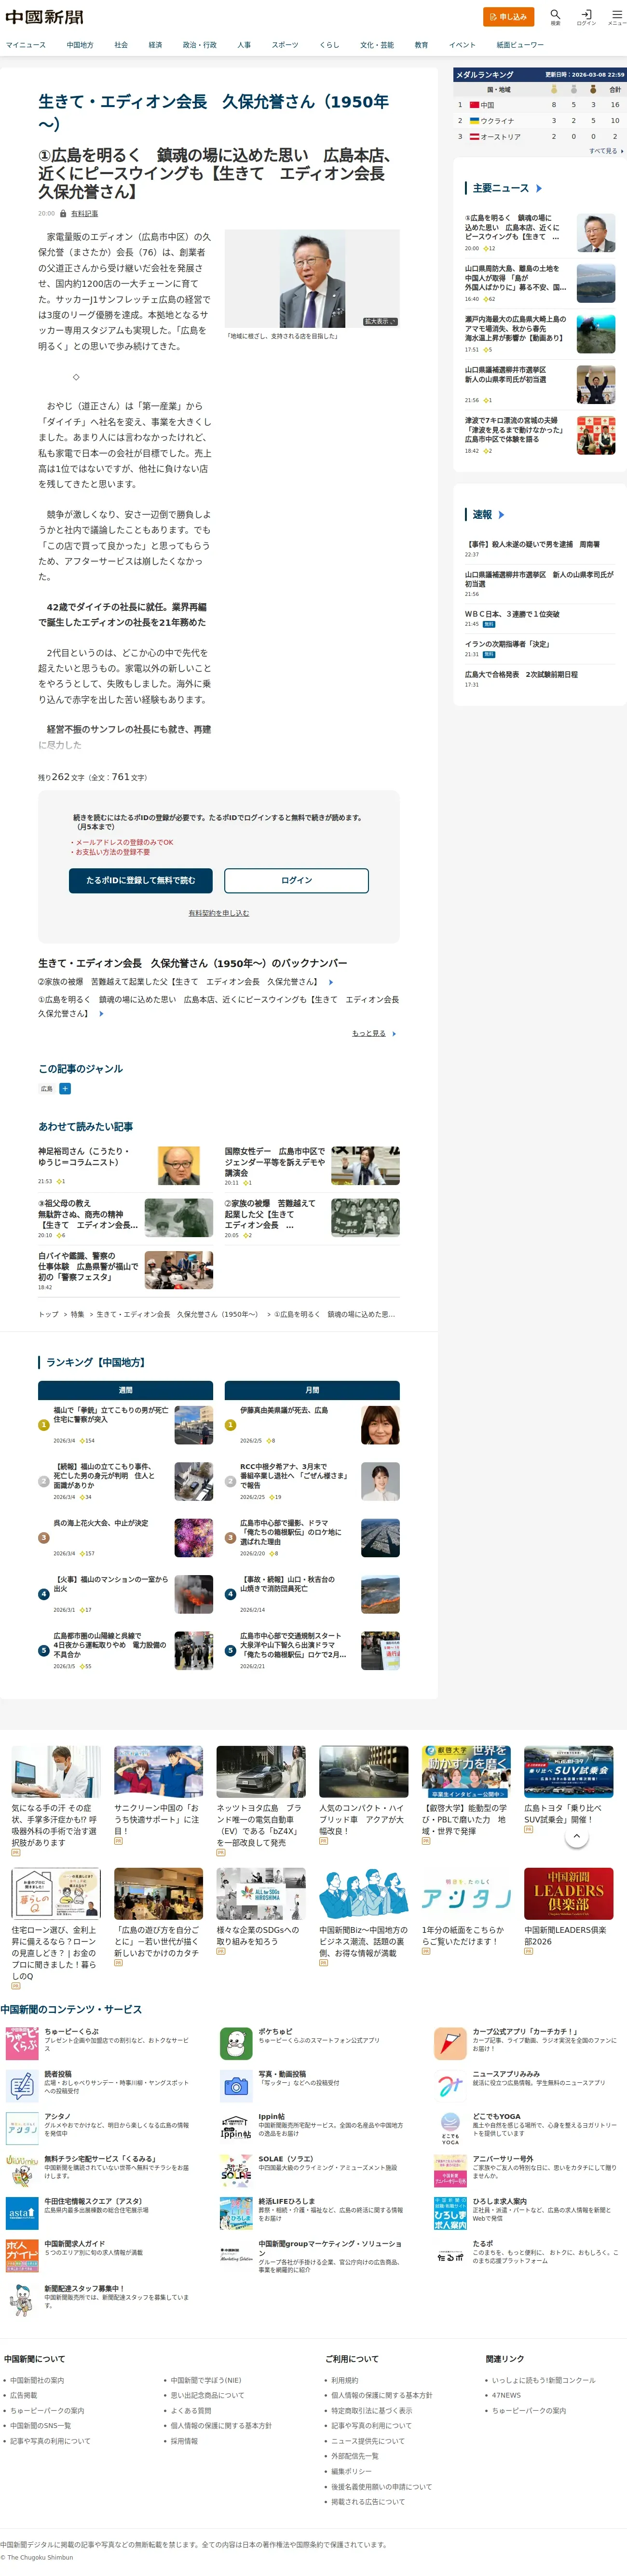Switch to the 週間 ranking tab
This screenshot has height=2576, width=627.
pyautogui.click(x=125, y=1390)
